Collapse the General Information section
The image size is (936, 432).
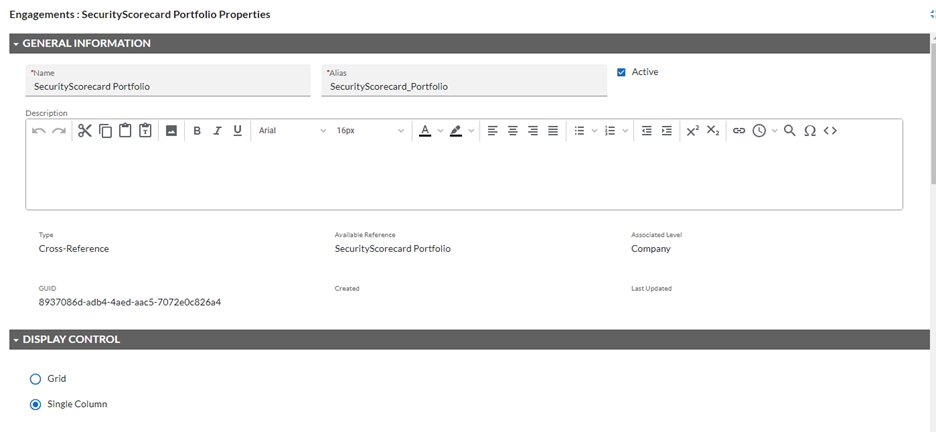(x=16, y=44)
